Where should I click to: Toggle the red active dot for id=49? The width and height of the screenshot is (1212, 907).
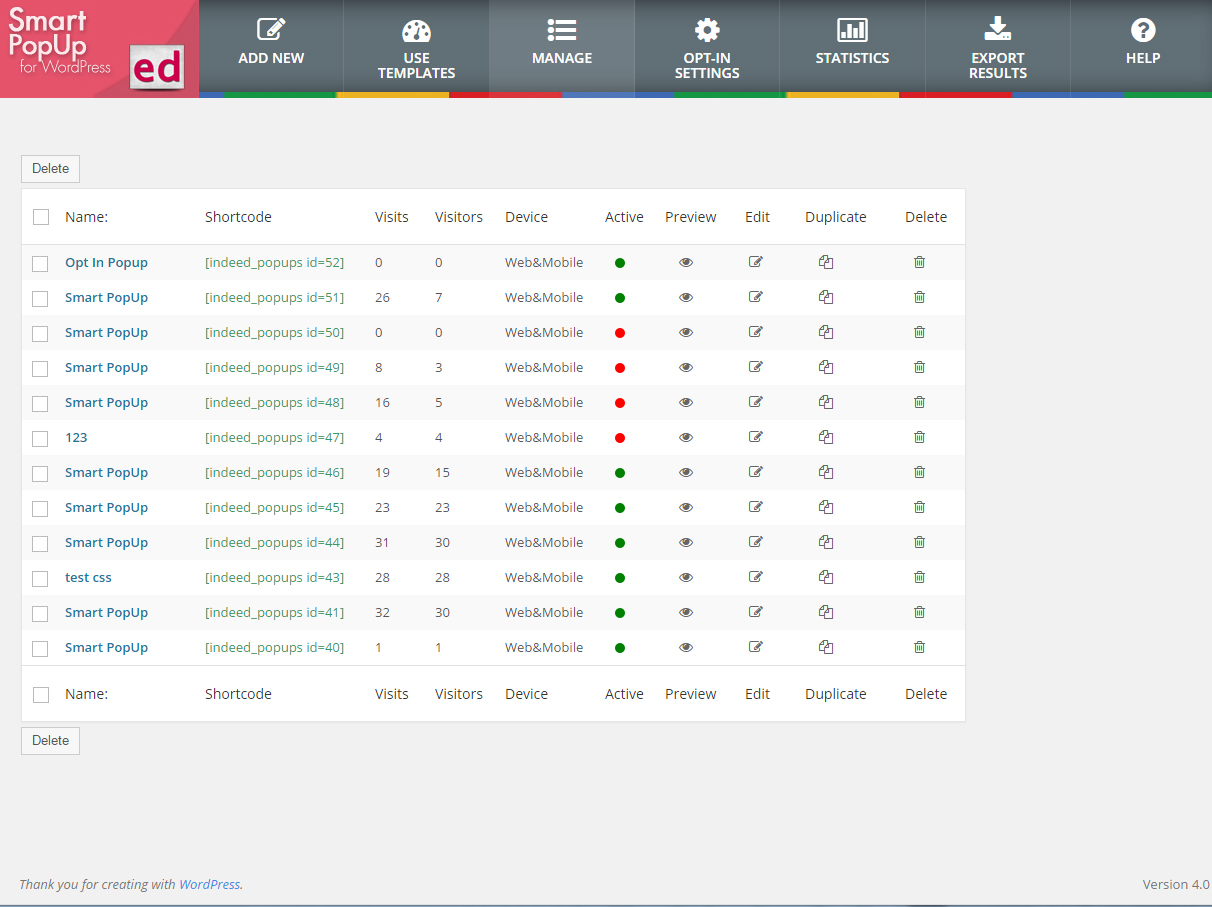pyautogui.click(x=620, y=368)
